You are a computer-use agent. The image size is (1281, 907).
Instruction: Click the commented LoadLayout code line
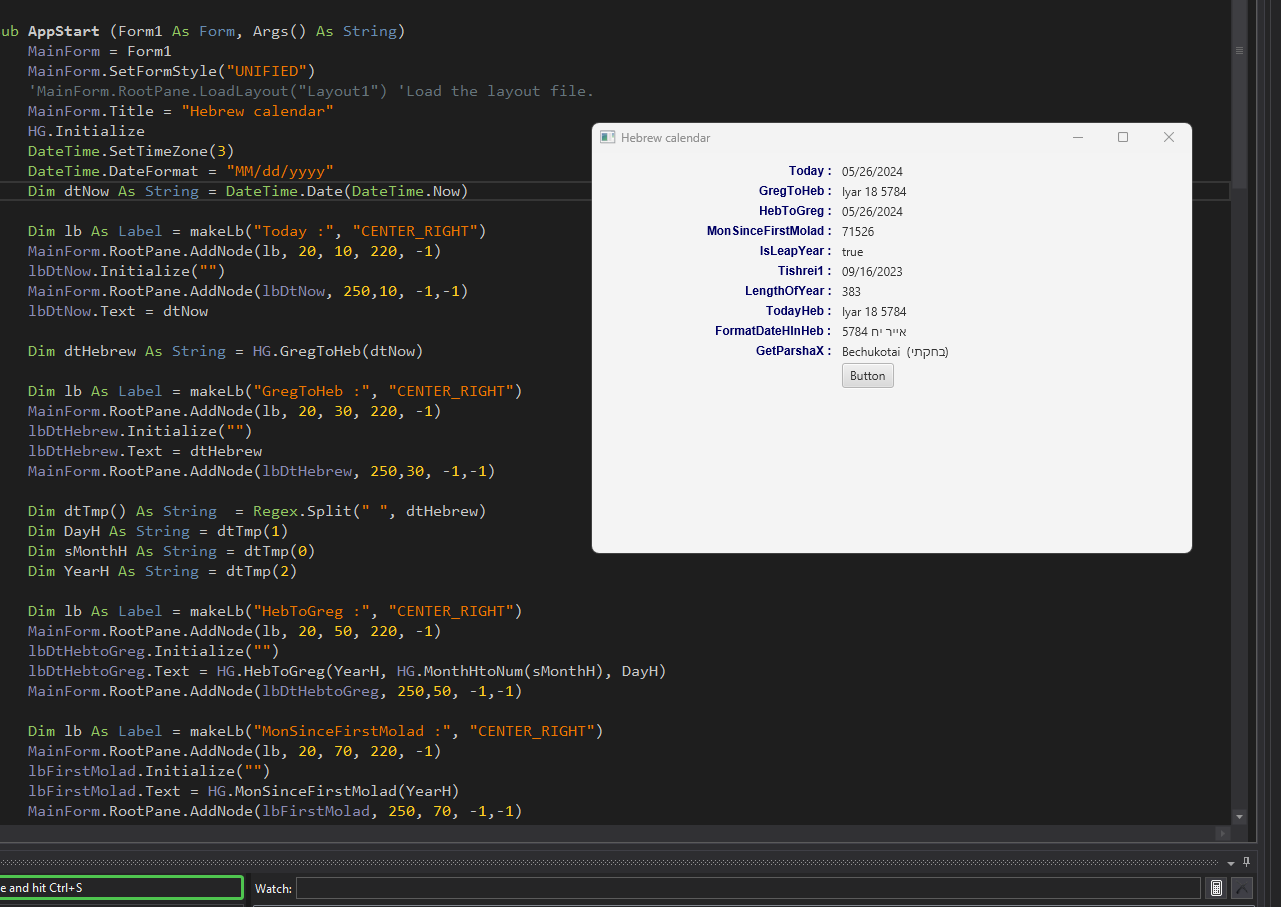311,91
